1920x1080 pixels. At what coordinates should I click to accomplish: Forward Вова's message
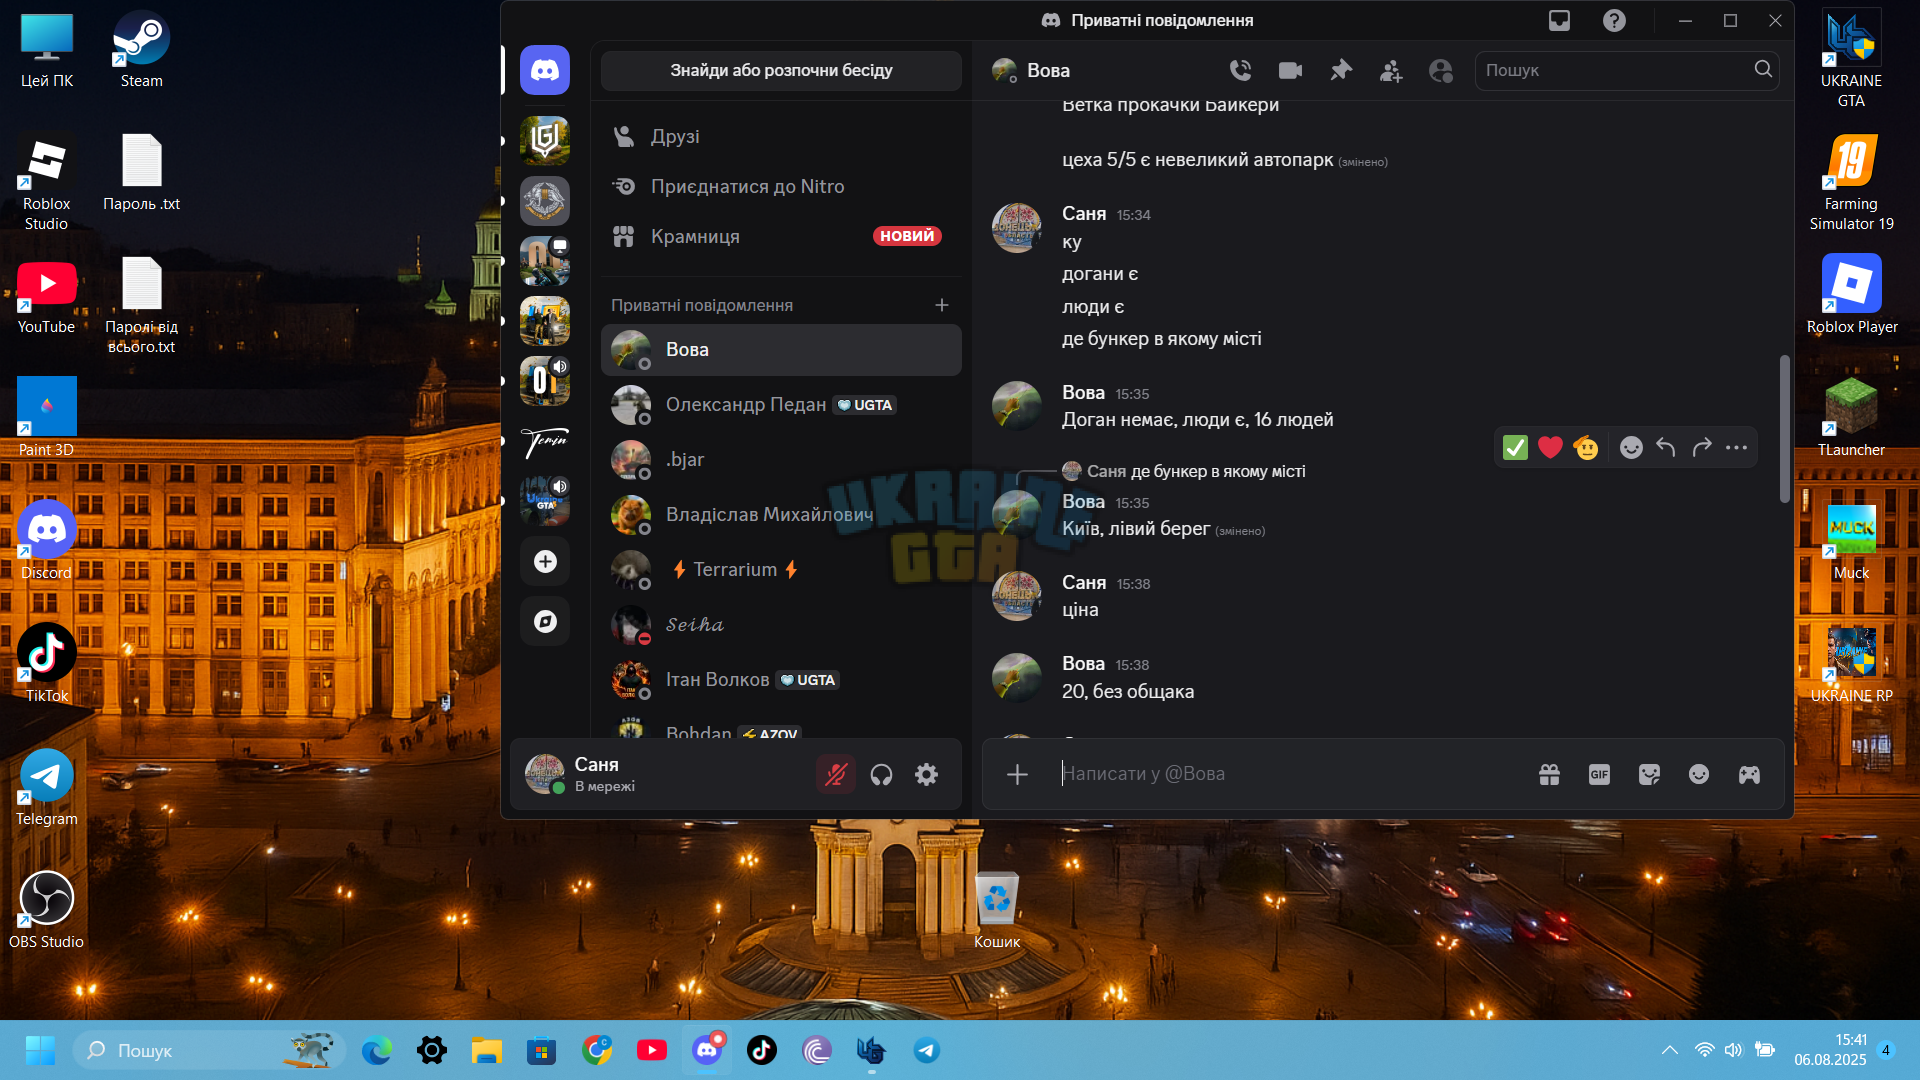pos(1701,447)
